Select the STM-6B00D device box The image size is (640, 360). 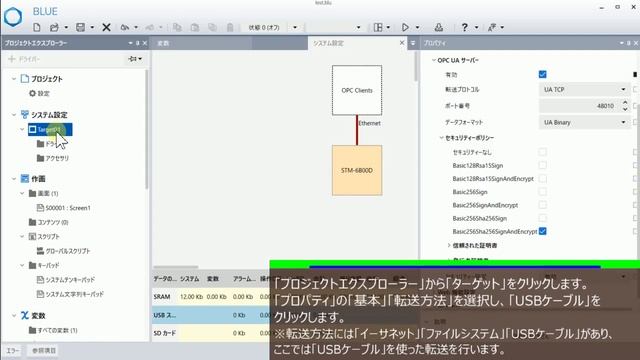click(x=357, y=170)
